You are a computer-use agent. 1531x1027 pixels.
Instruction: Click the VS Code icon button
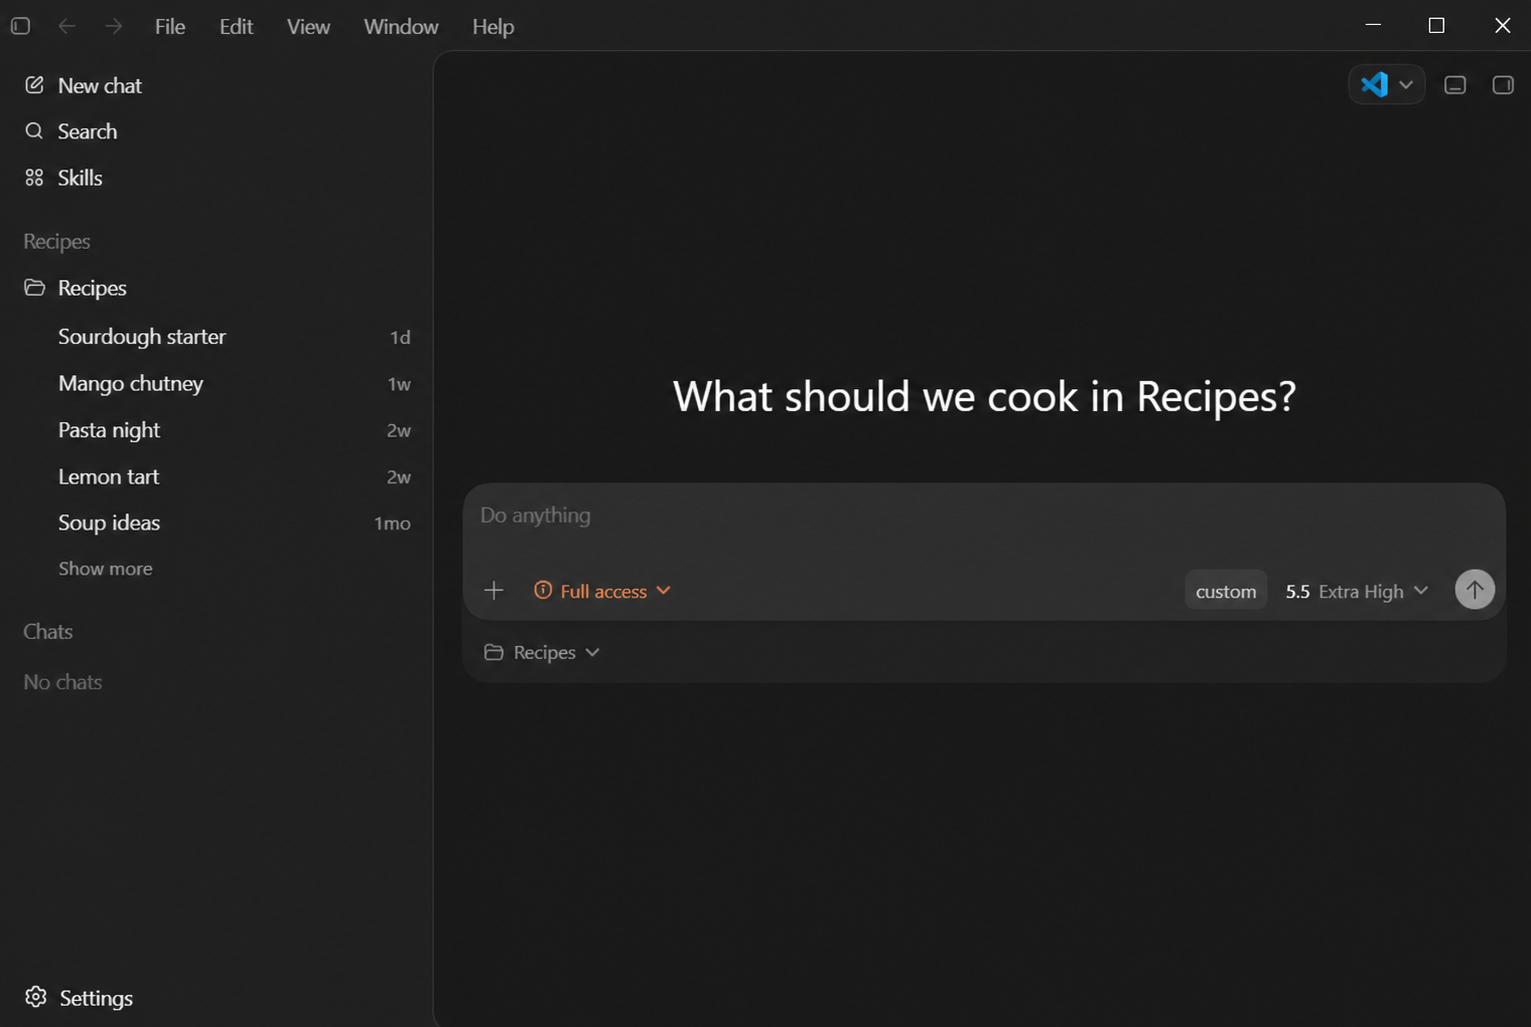pyautogui.click(x=1374, y=85)
